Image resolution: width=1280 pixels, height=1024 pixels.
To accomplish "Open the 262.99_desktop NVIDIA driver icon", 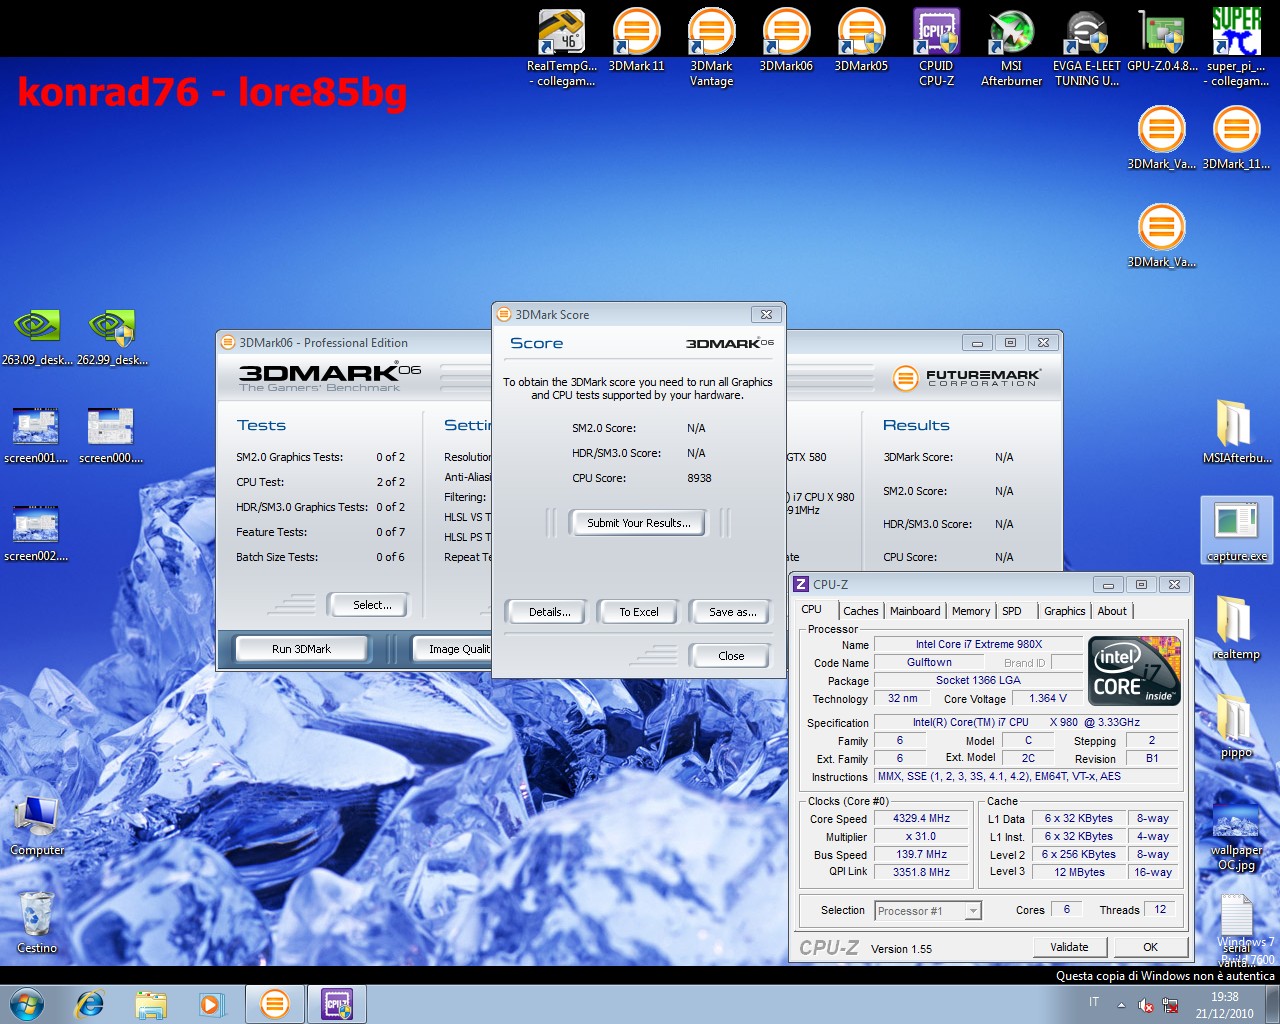I will coord(112,337).
